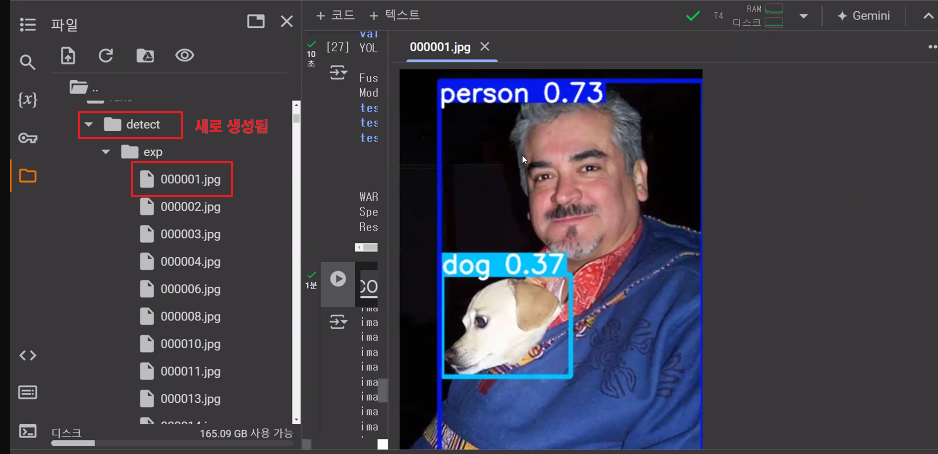
Task: Open RAM and disk resource indicator
Action: click(758, 16)
